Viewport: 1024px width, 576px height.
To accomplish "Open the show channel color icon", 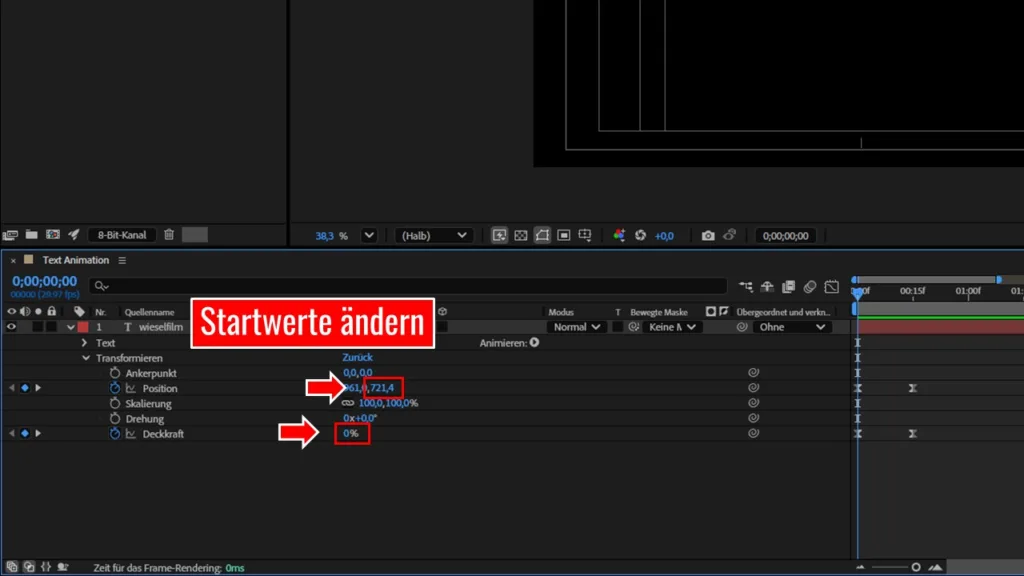I will coord(619,236).
